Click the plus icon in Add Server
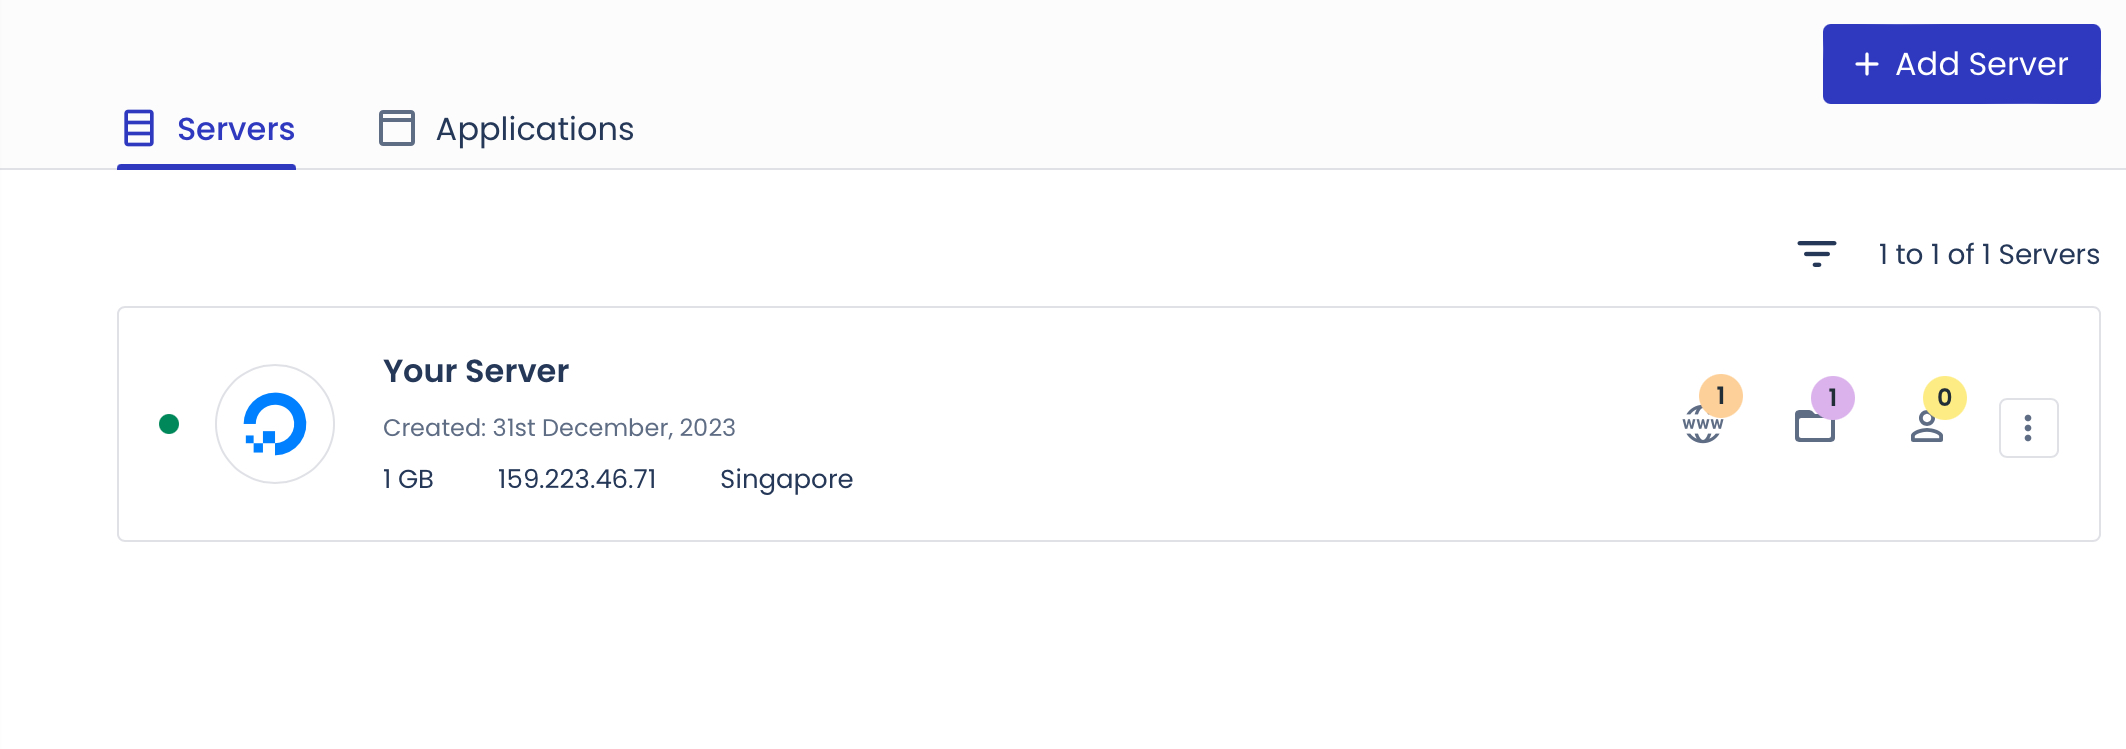Screen dimensions: 2126x749 [1866, 64]
